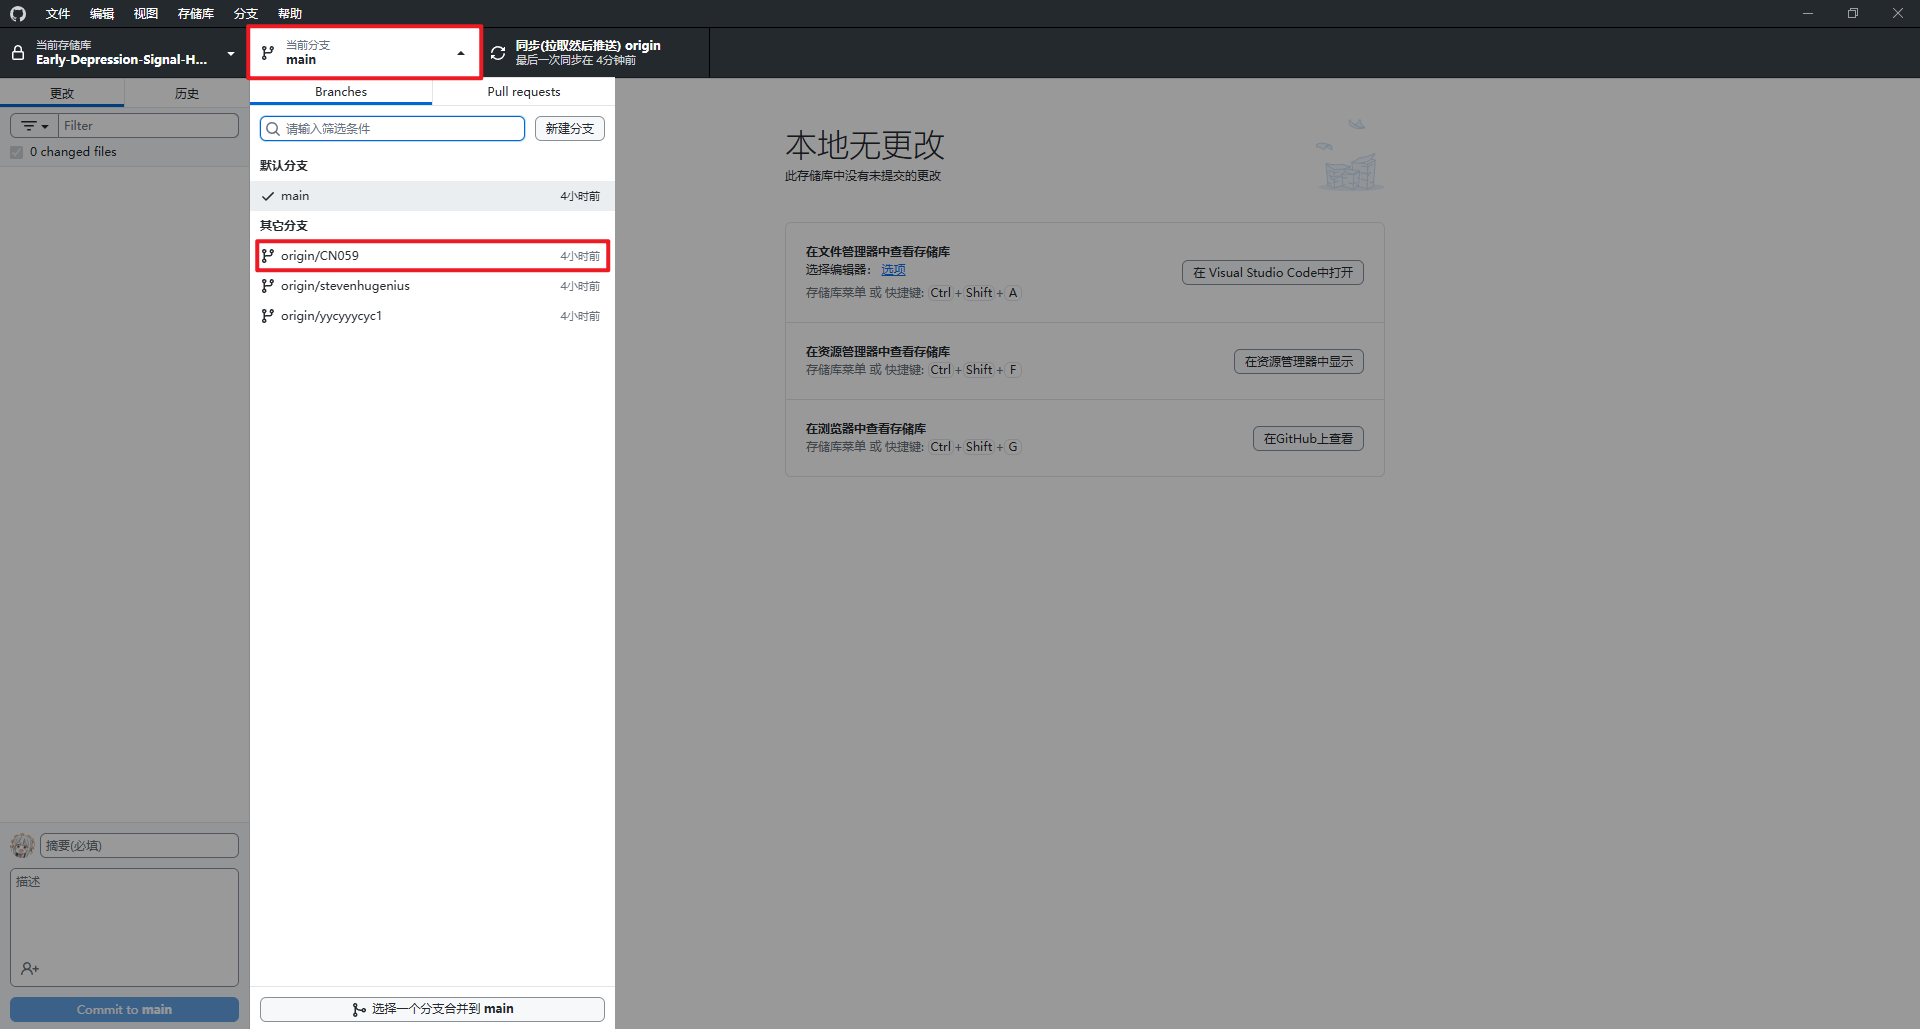Open the filter options dropdown button

(x=35, y=126)
